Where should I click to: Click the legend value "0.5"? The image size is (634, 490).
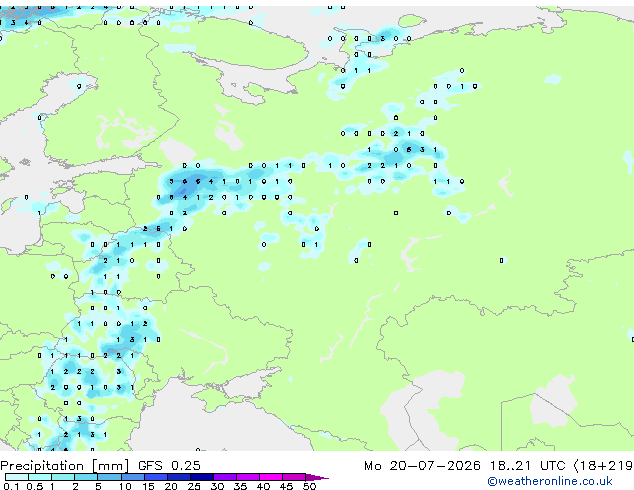click(35, 486)
